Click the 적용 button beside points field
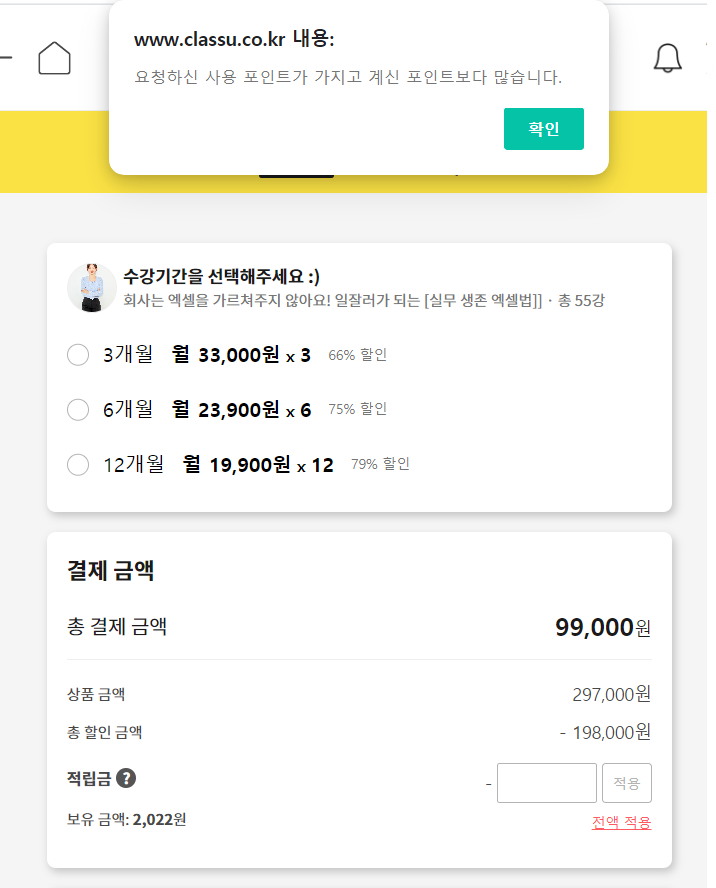This screenshot has height=888, width=716. [626, 783]
